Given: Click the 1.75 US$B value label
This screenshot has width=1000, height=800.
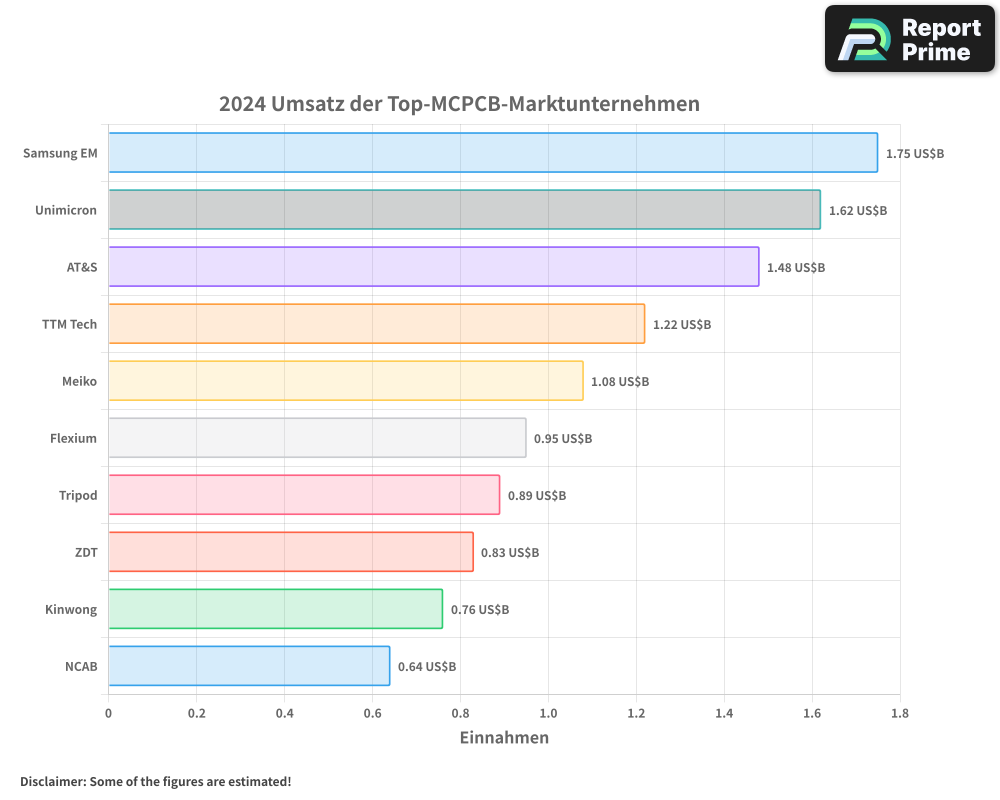Looking at the screenshot, I should click(x=914, y=153).
